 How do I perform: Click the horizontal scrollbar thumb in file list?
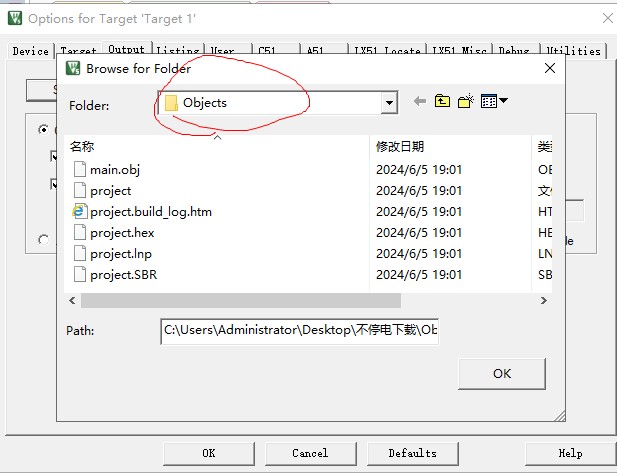(x=241, y=301)
